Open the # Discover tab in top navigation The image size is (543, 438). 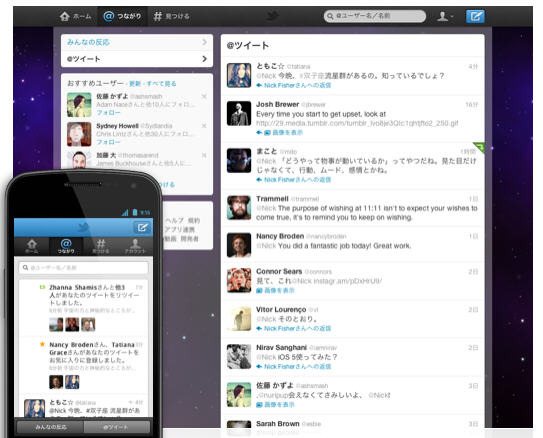(x=172, y=16)
